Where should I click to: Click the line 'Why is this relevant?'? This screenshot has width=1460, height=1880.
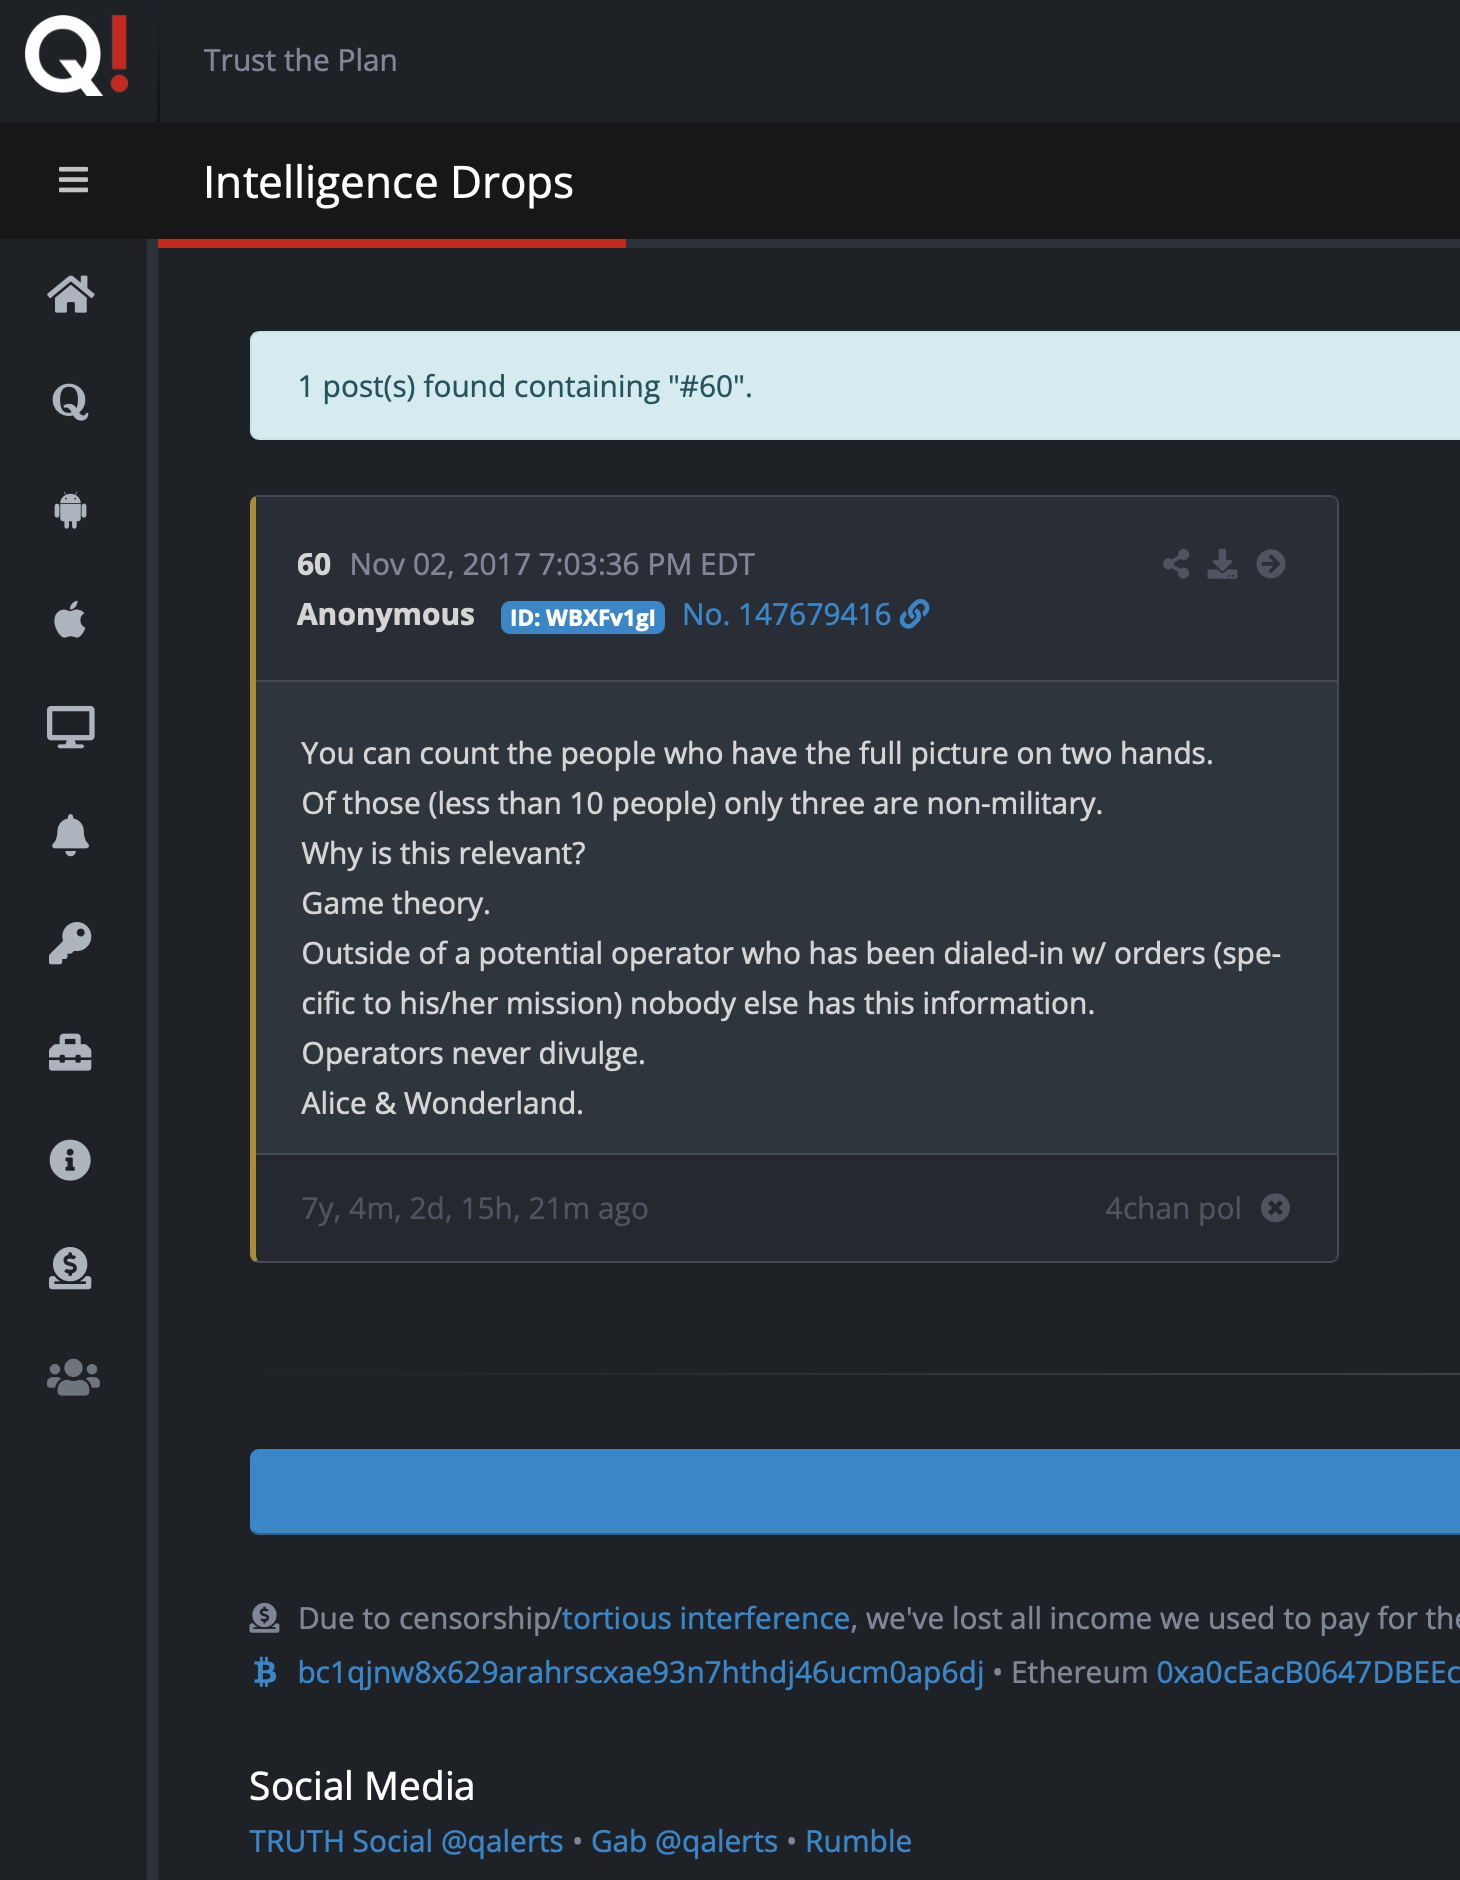point(444,853)
